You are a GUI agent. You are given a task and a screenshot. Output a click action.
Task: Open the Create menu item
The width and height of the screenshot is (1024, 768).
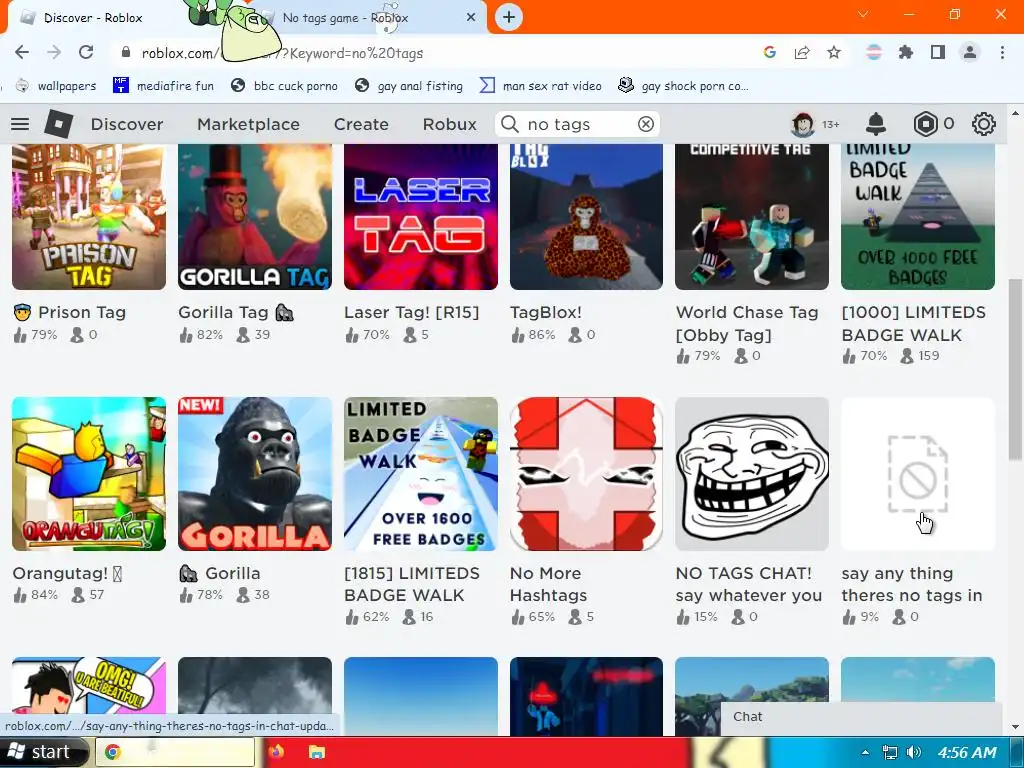click(361, 124)
